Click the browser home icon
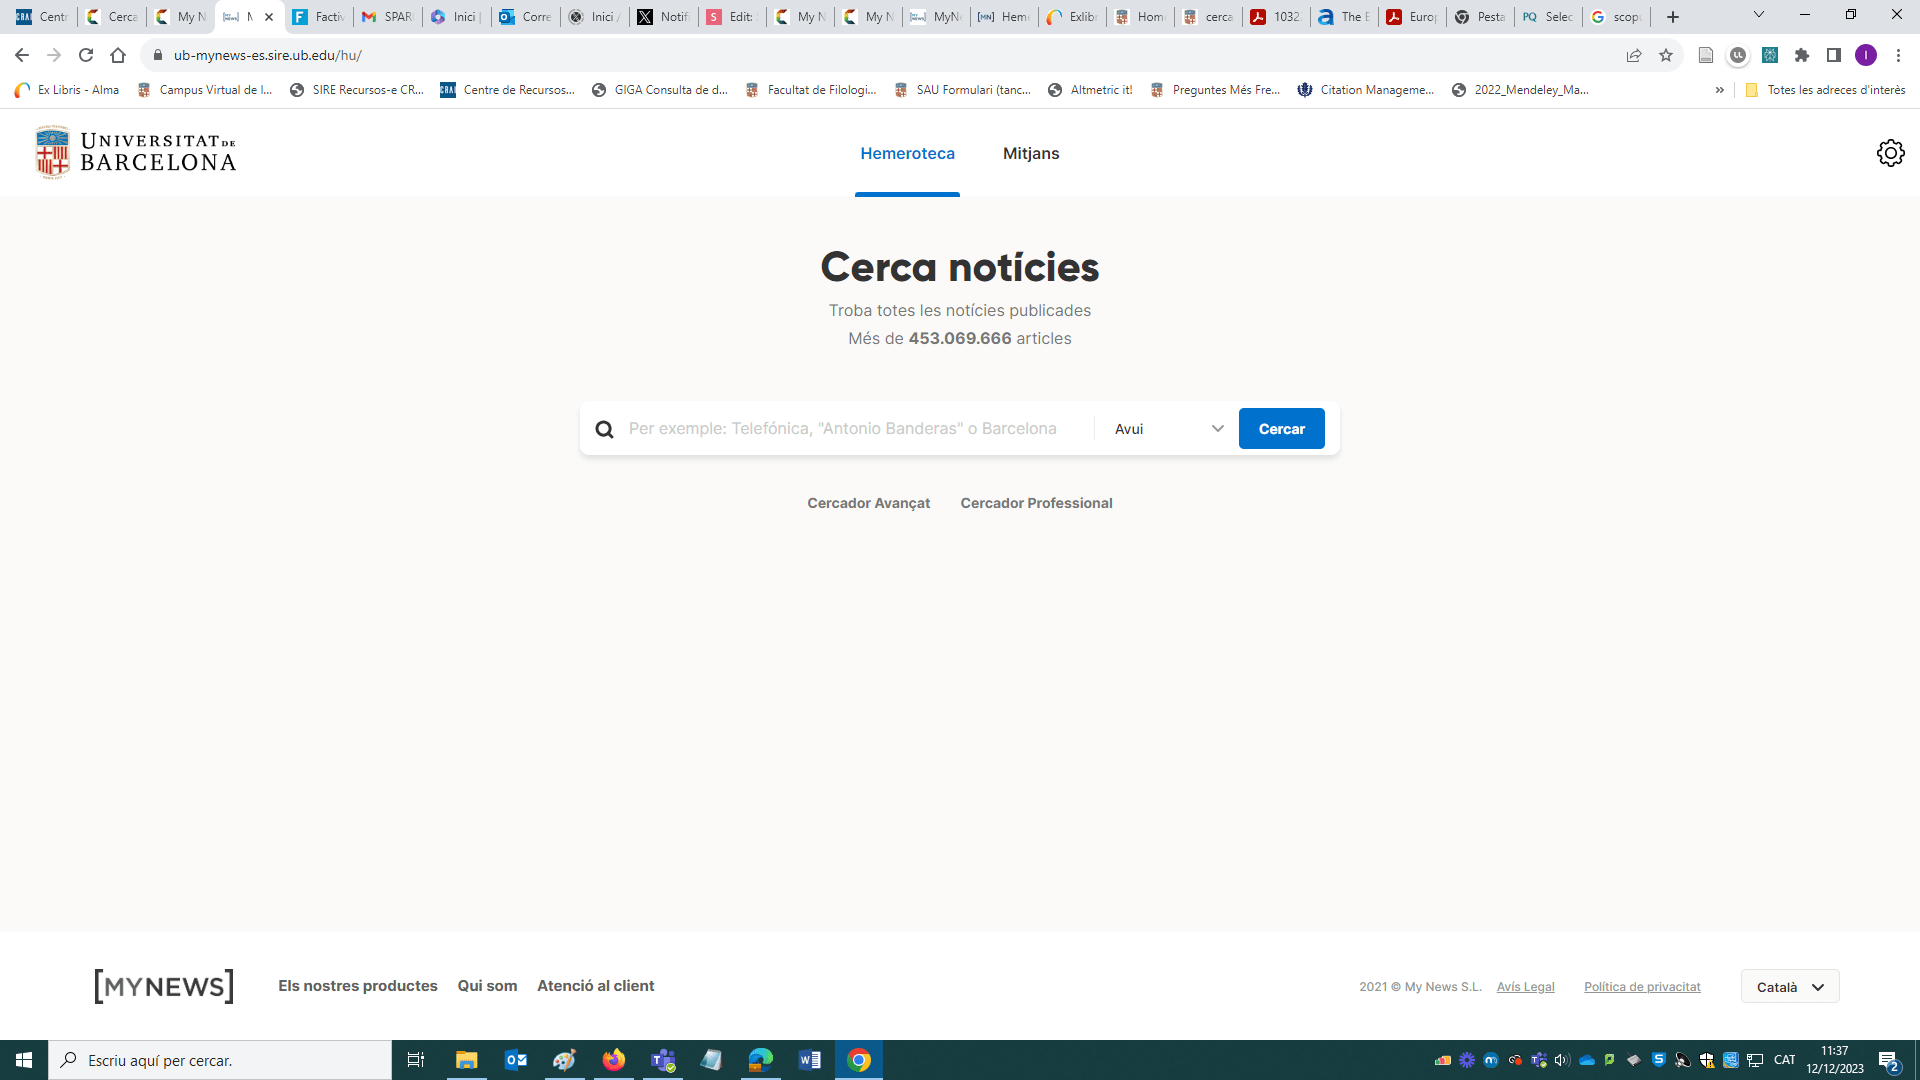 118,55
